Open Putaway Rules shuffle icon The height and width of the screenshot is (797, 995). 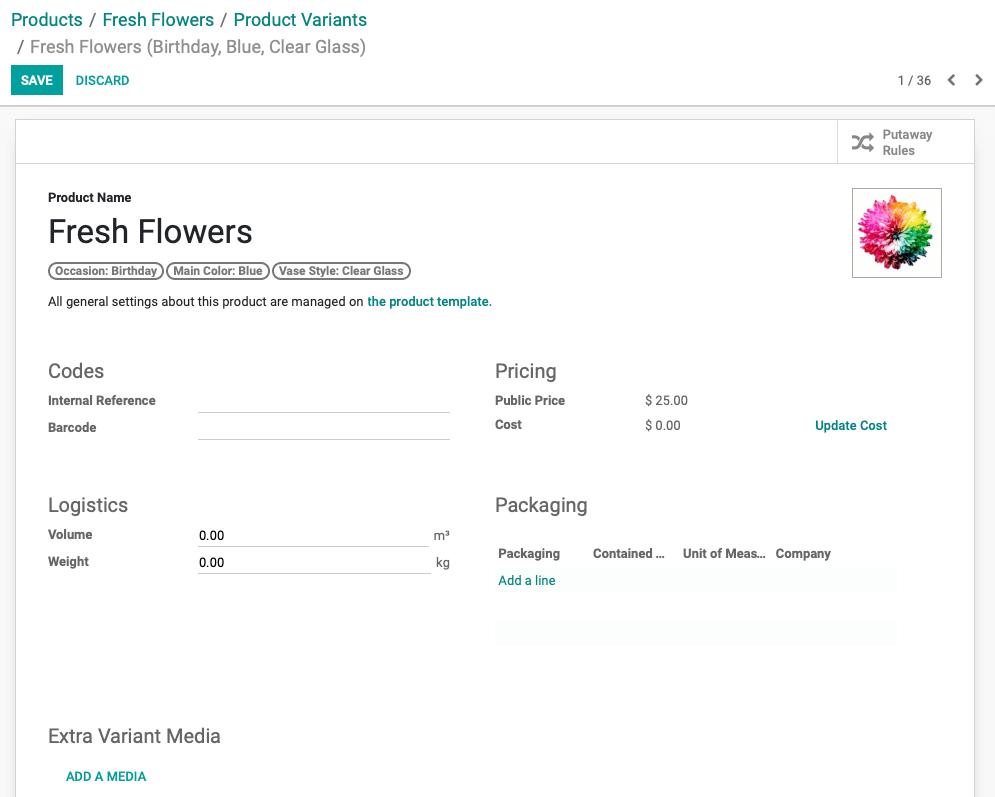pos(862,142)
